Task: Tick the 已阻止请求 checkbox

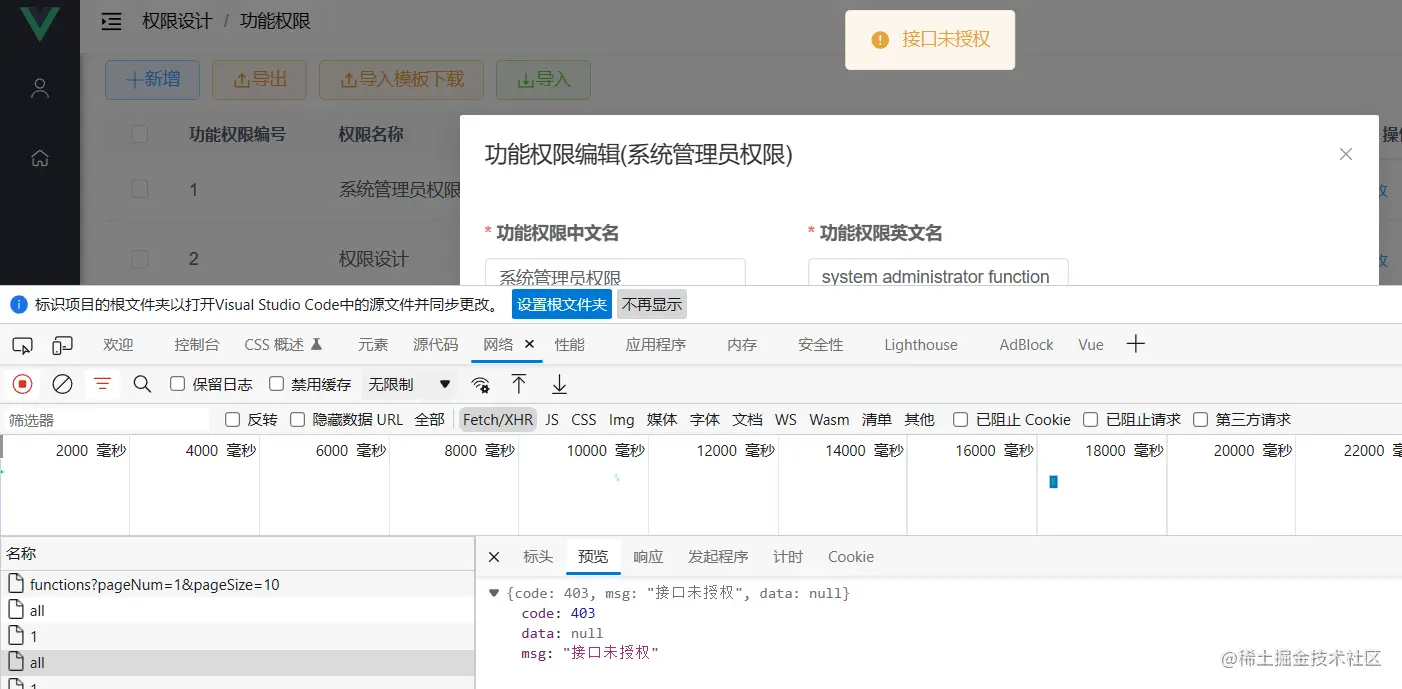Action: click(x=1091, y=420)
